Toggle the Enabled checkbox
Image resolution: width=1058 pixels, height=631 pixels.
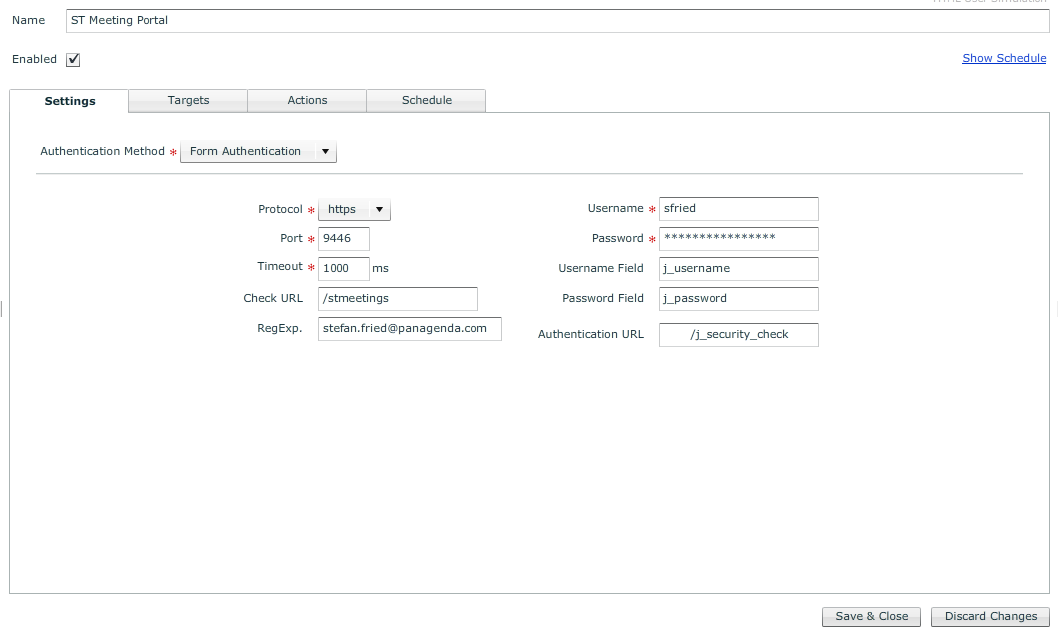[73, 59]
